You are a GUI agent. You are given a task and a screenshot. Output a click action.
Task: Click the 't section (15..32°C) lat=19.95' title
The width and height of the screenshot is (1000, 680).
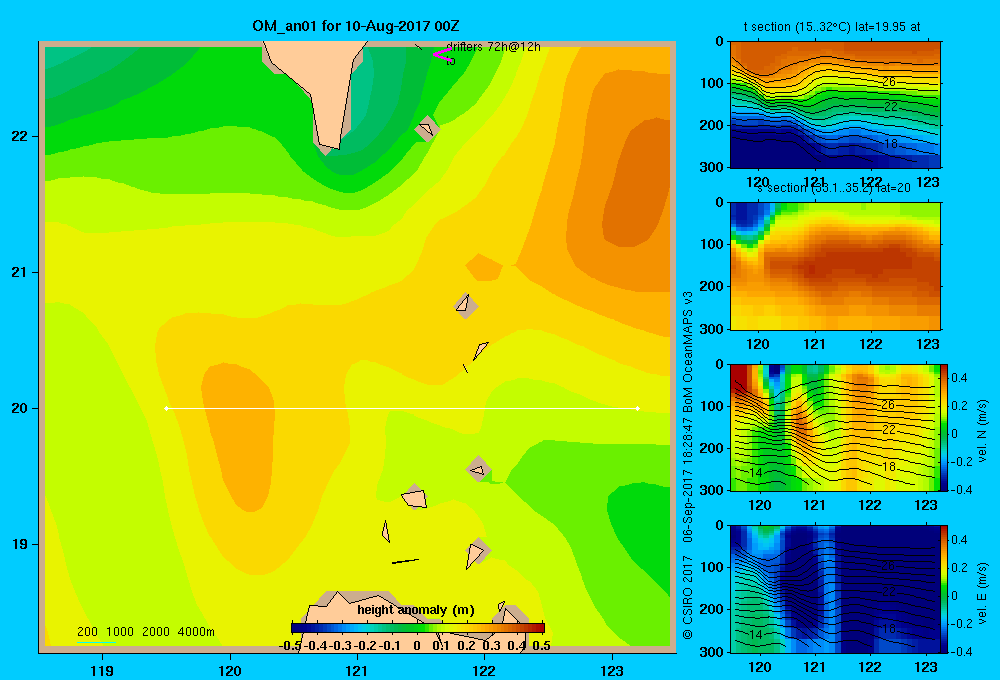coord(832,27)
